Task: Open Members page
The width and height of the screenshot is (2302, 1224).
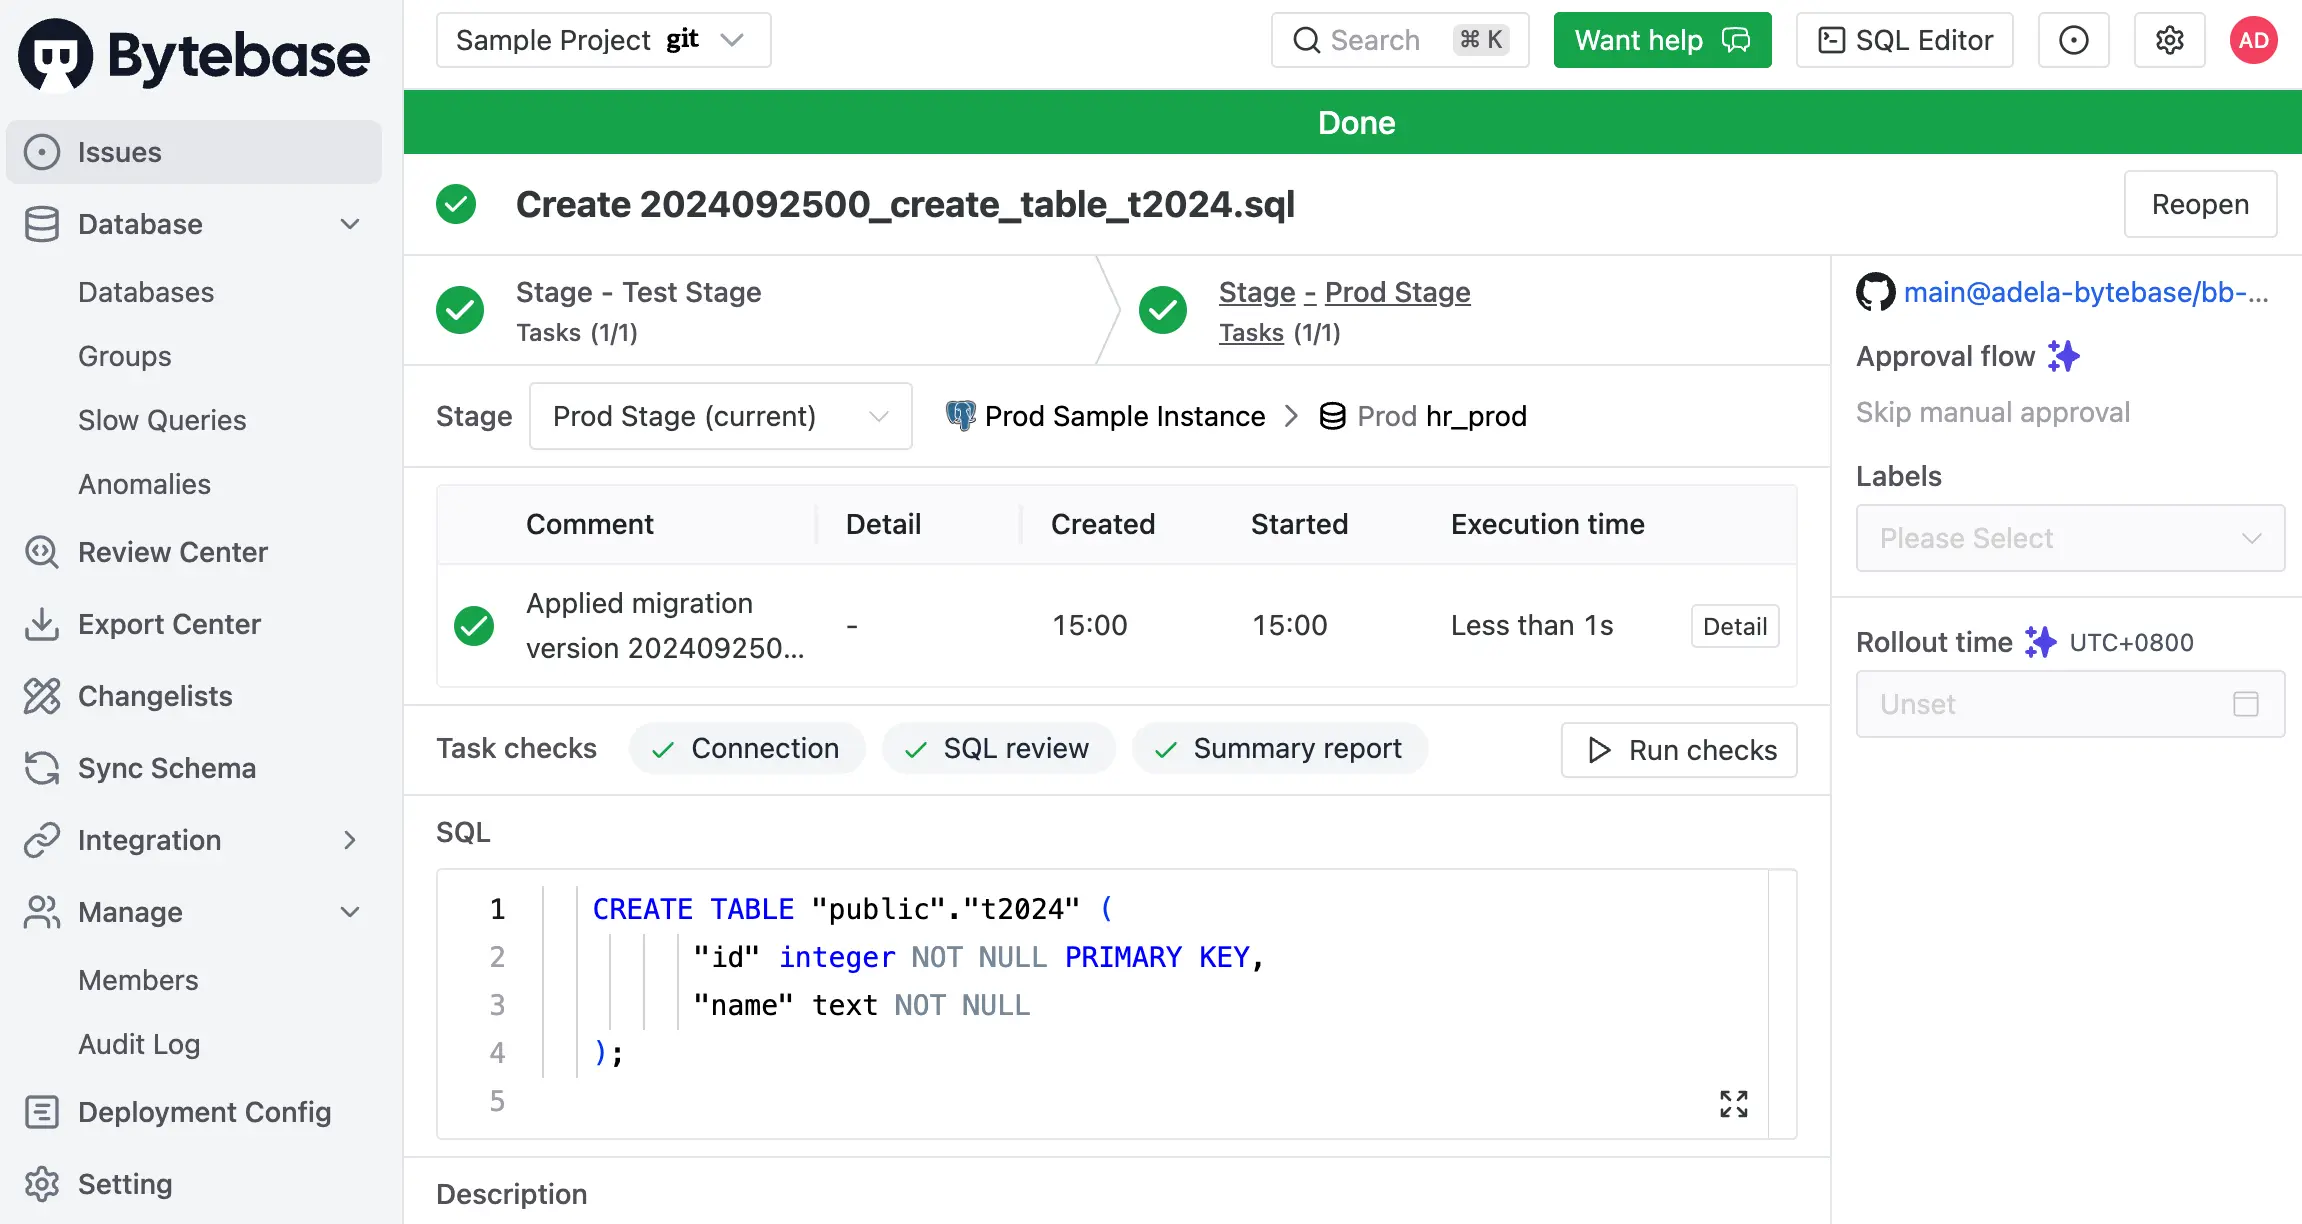Action: click(x=138, y=980)
